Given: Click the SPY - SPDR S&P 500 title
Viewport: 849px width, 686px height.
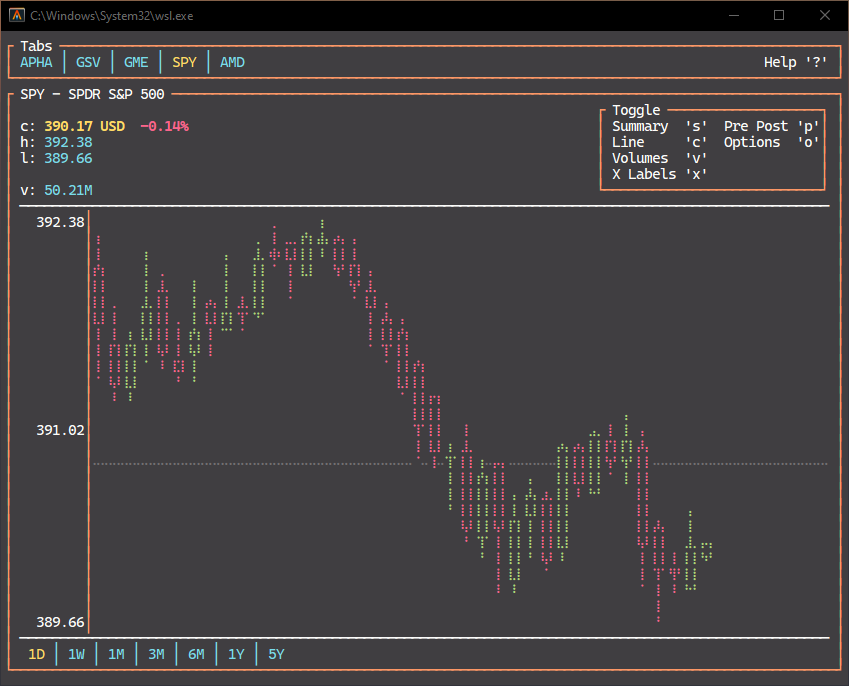Looking at the screenshot, I should coord(92,94).
